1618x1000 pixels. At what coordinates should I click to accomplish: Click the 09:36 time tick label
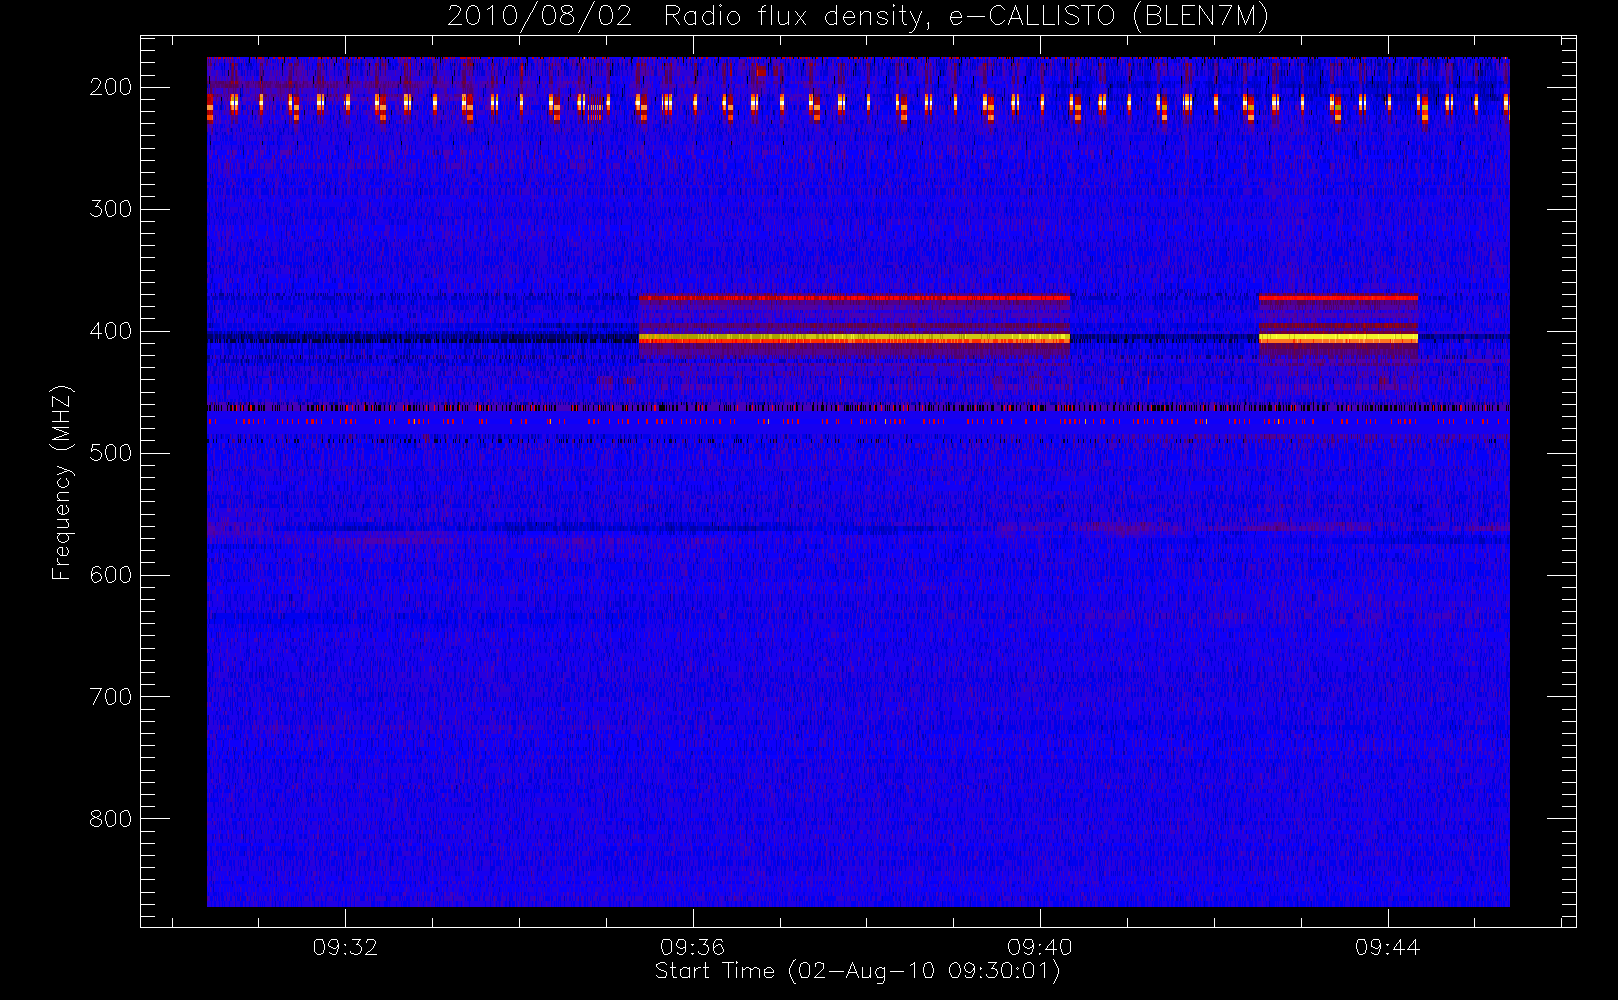tap(692, 947)
